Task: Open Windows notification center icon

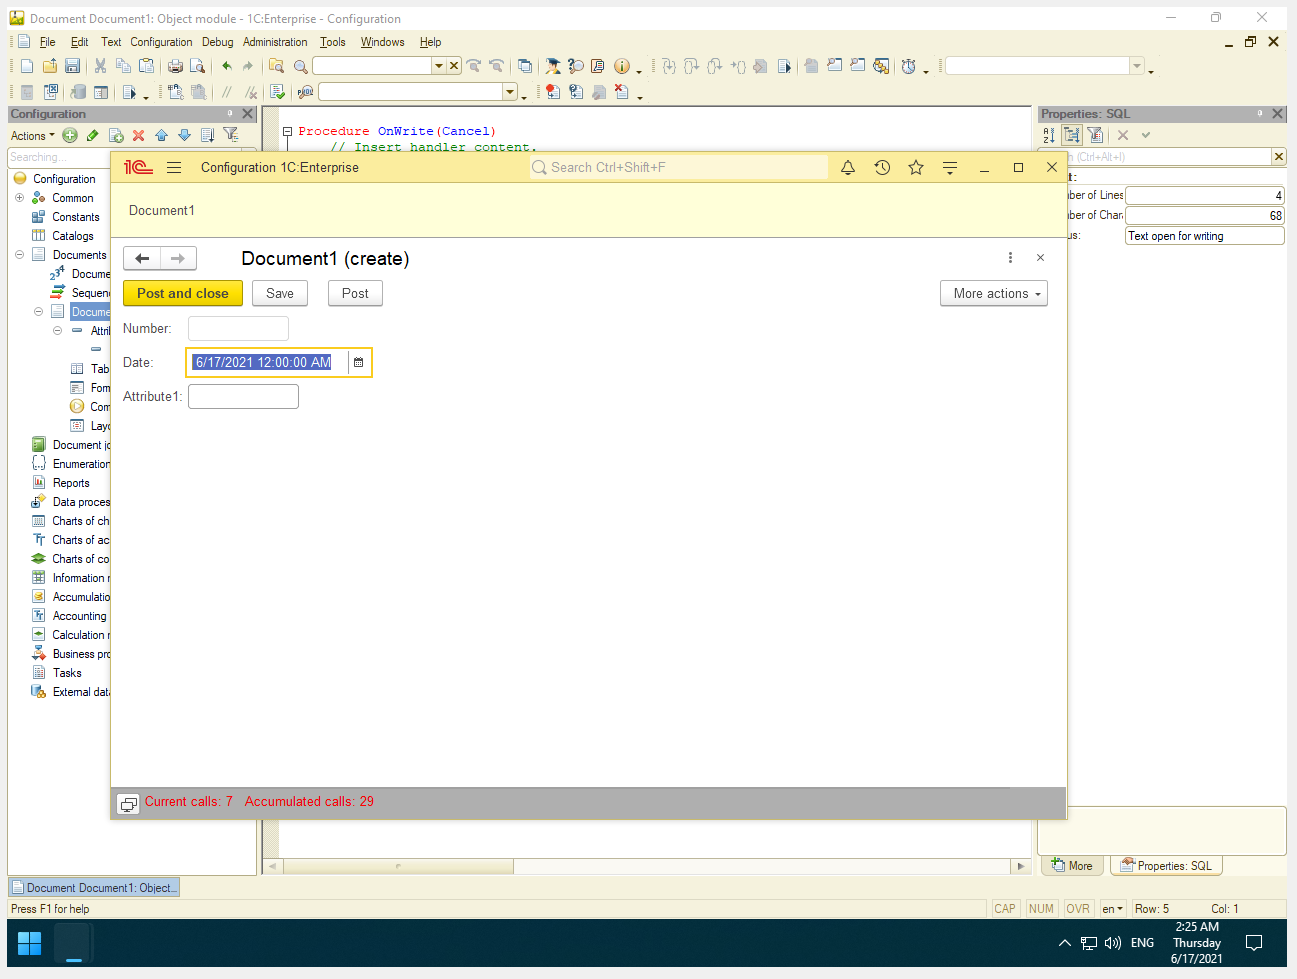Action: [1254, 943]
